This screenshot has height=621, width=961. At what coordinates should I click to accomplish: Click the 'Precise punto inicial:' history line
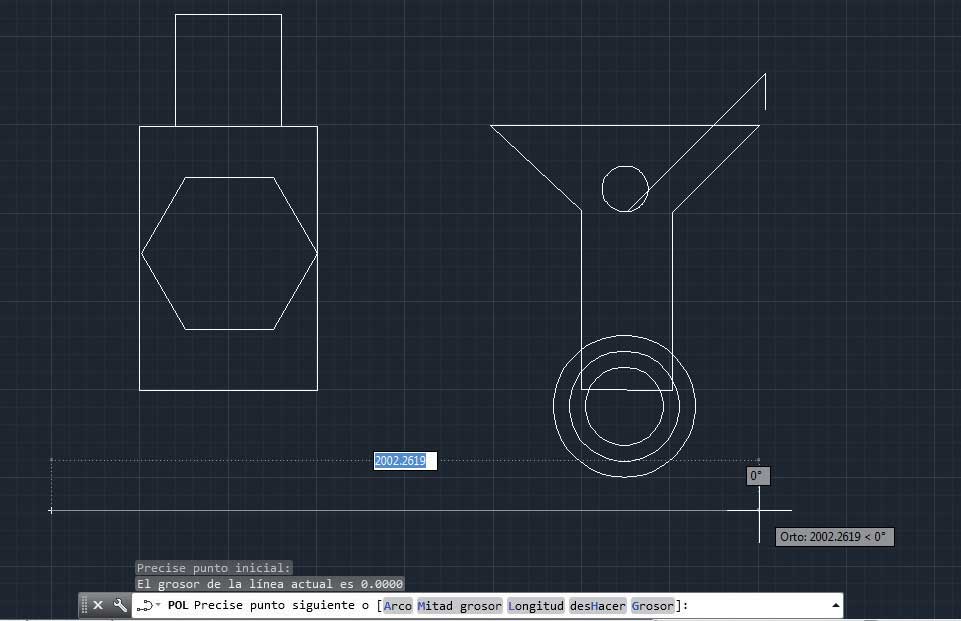click(213, 568)
